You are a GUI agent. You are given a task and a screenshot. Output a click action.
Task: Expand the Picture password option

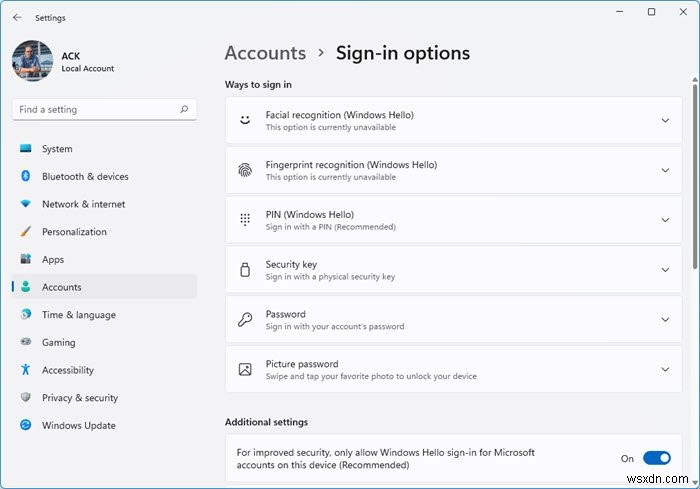[x=665, y=369]
